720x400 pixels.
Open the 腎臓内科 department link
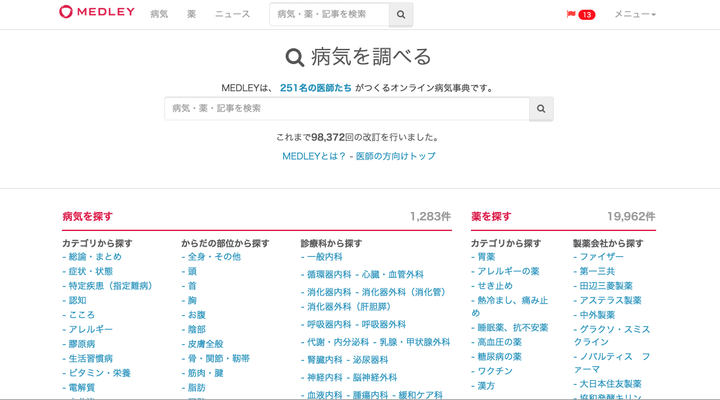(x=325, y=360)
